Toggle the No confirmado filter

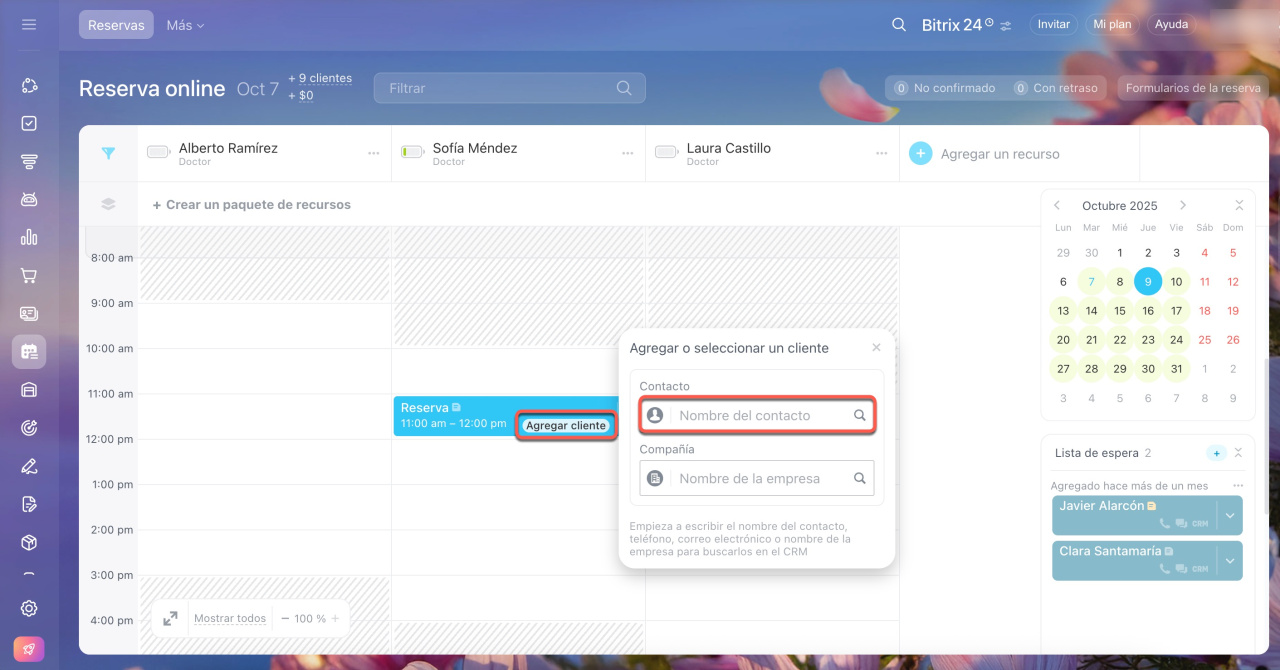click(x=945, y=88)
